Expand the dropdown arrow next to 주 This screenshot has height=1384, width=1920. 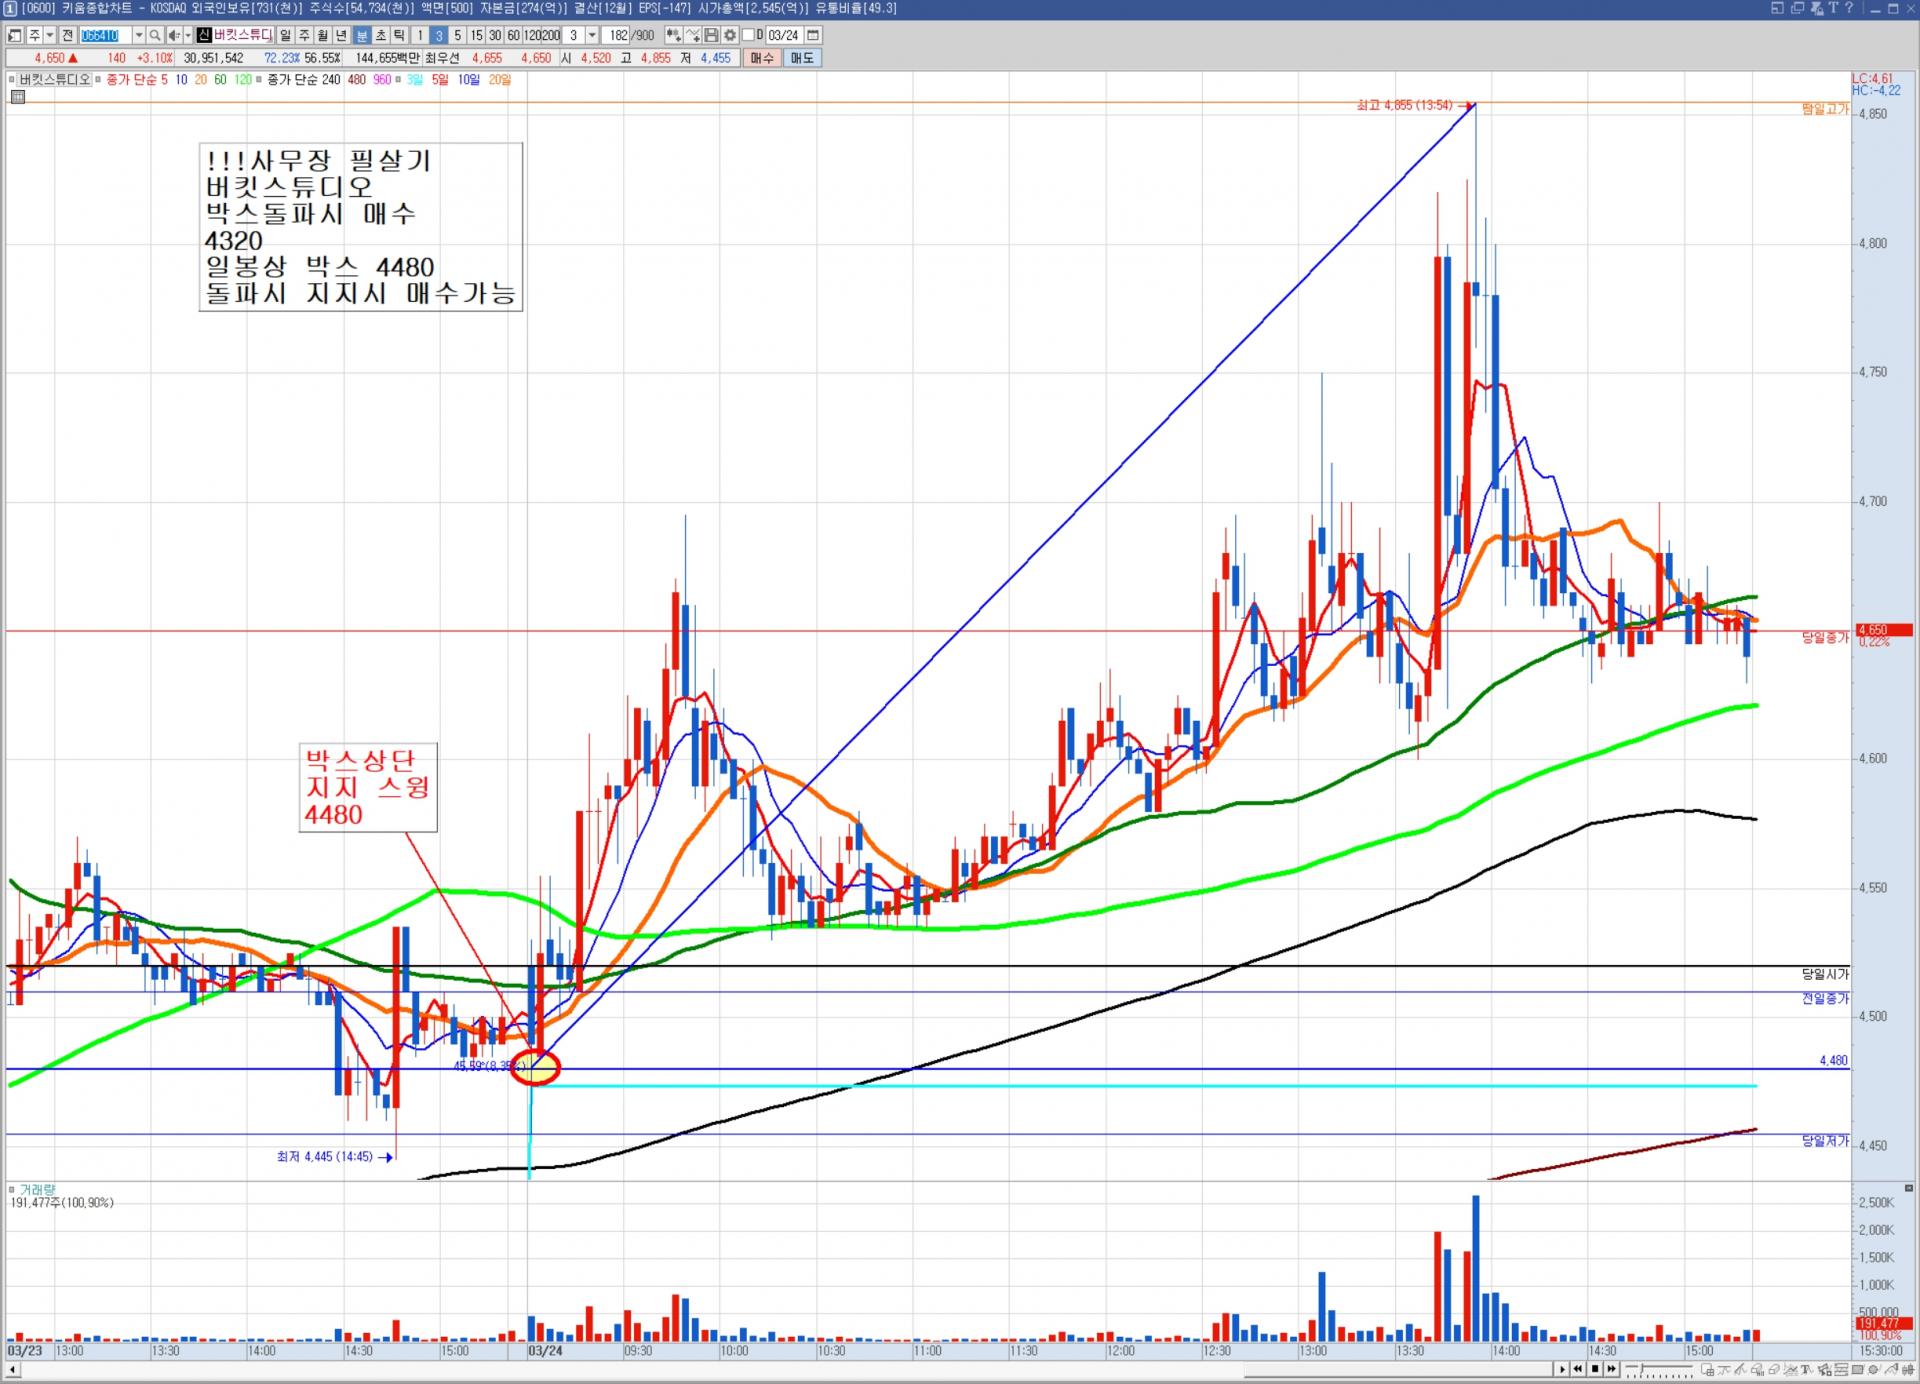coord(50,35)
